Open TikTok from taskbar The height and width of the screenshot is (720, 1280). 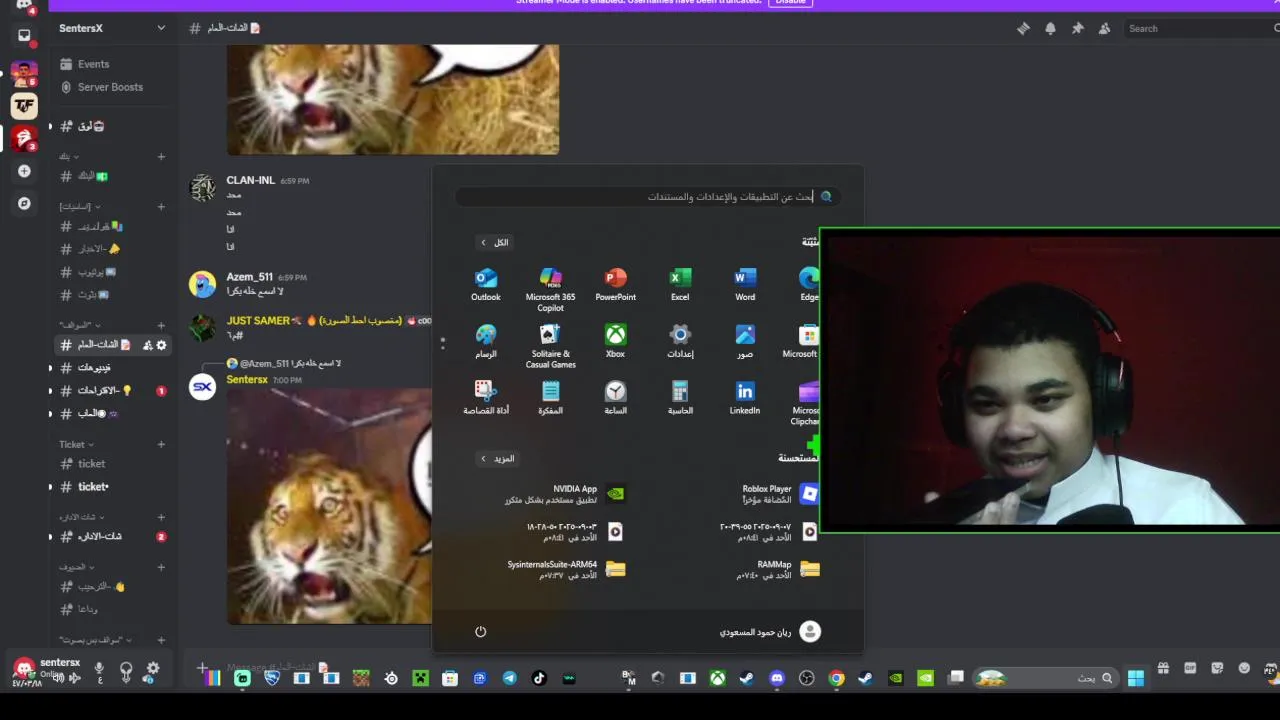tap(539, 678)
